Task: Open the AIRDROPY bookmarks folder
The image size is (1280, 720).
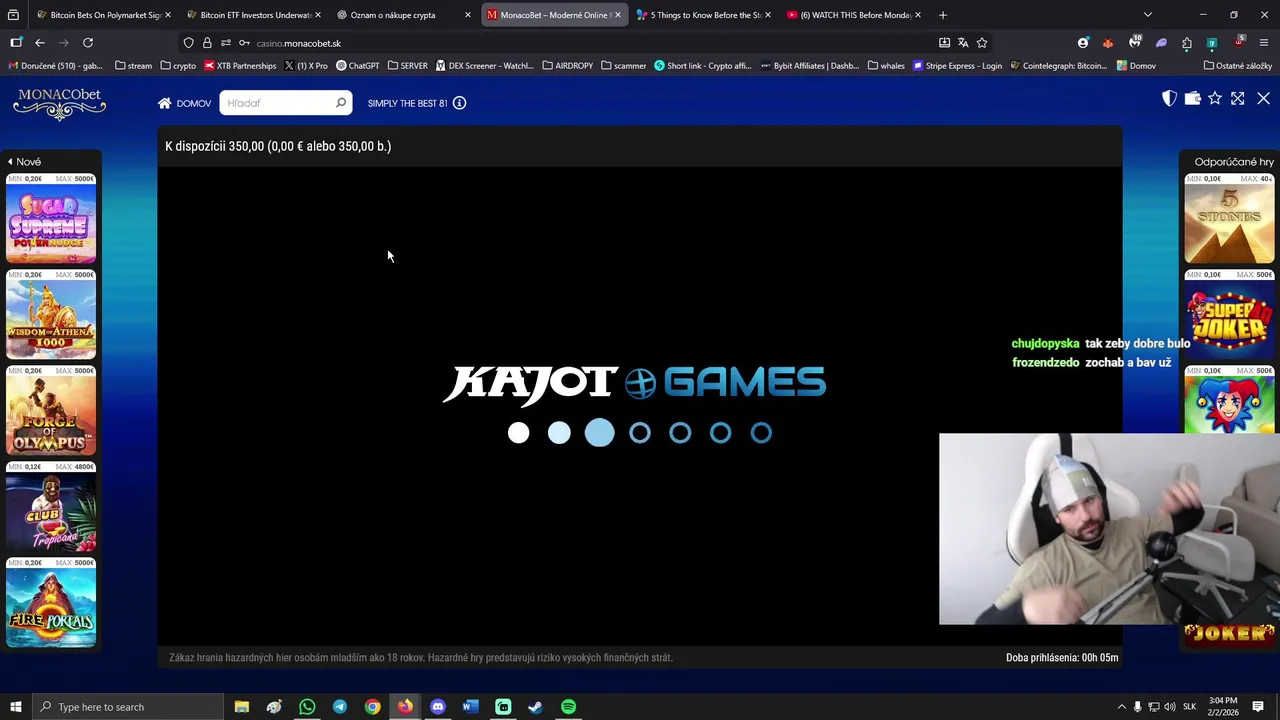Action: (568, 66)
